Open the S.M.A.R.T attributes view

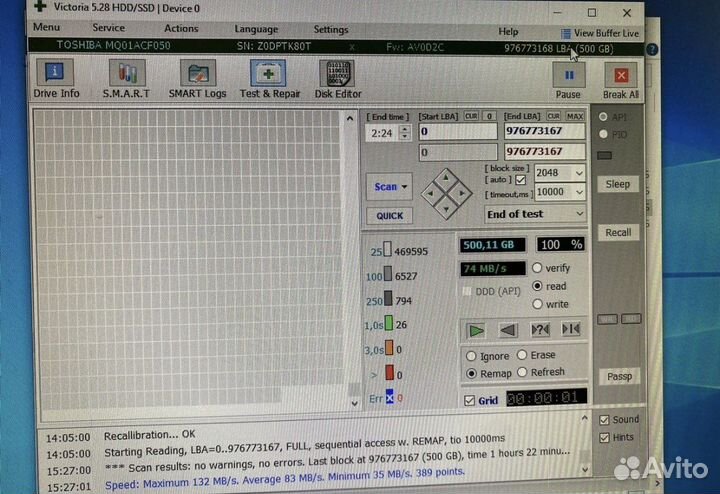point(125,78)
